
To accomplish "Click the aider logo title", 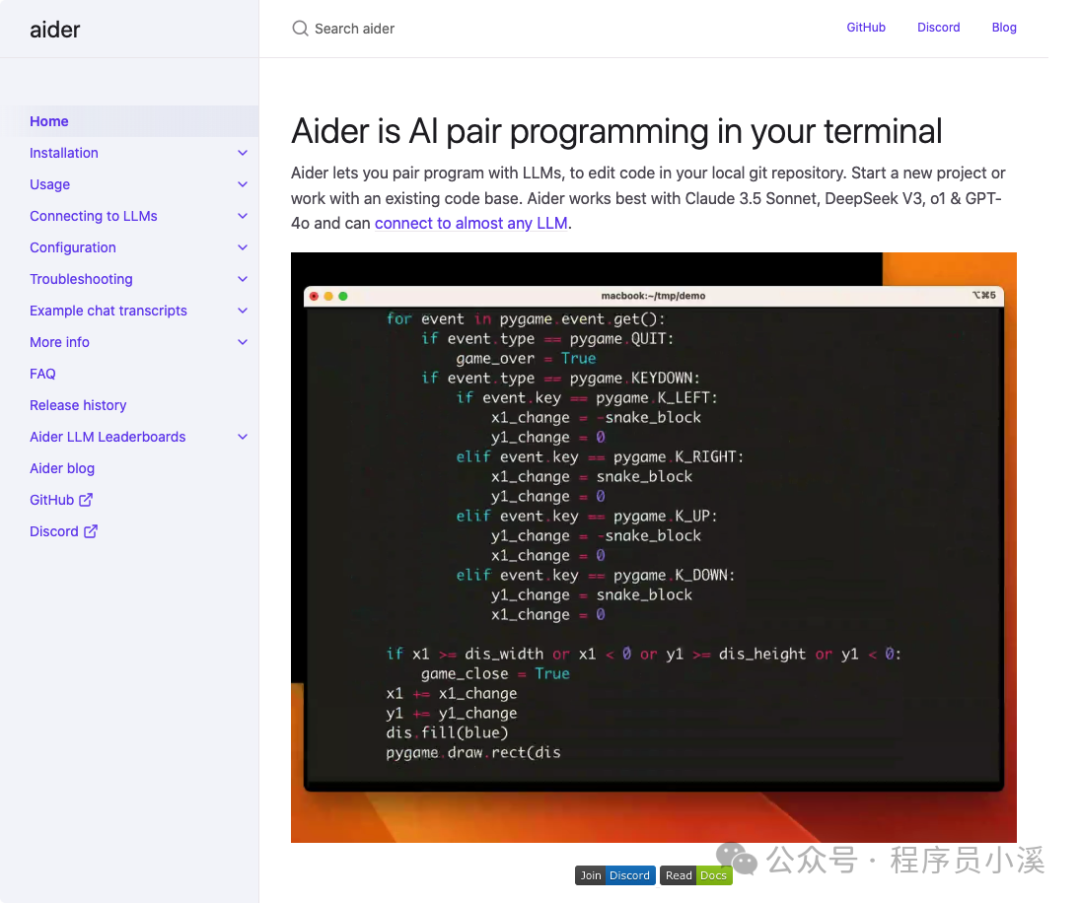I will click(x=55, y=30).
